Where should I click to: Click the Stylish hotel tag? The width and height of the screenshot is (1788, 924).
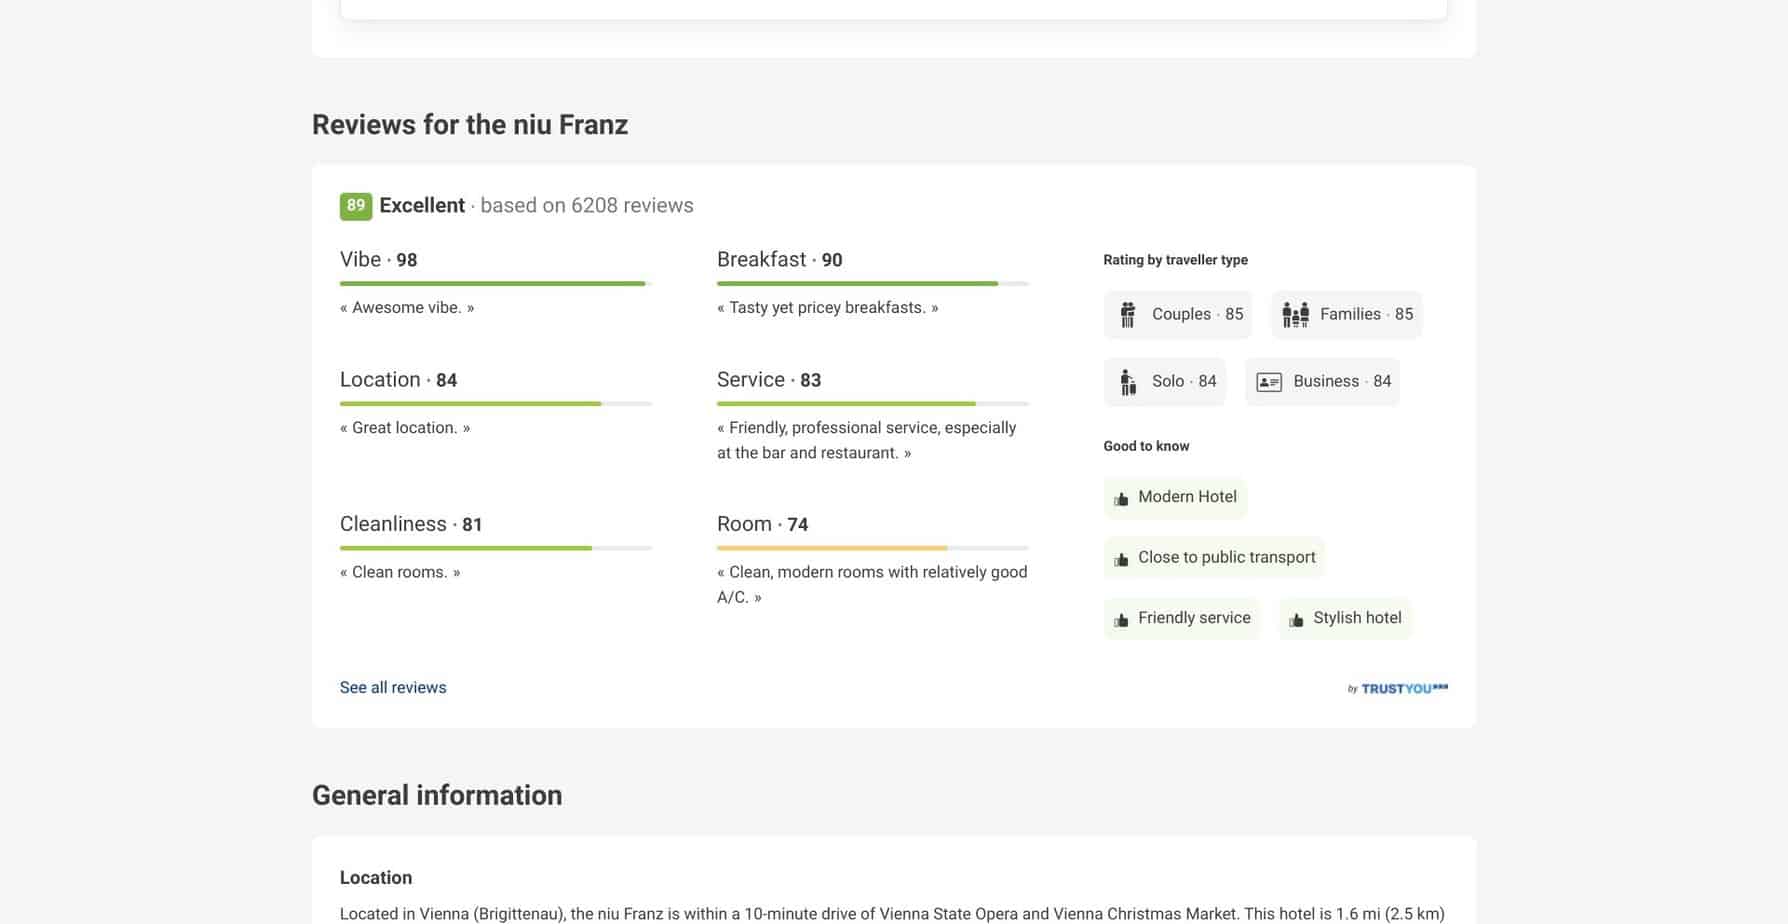[1345, 619]
